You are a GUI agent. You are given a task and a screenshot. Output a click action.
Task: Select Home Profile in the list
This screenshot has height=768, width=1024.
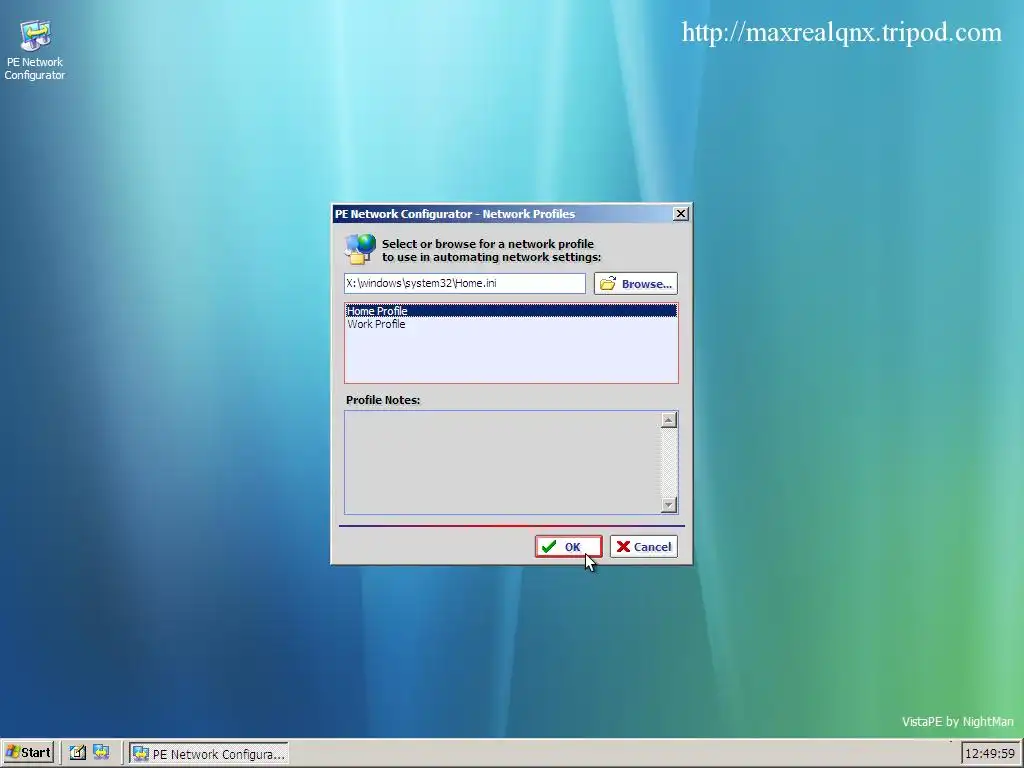point(511,311)
